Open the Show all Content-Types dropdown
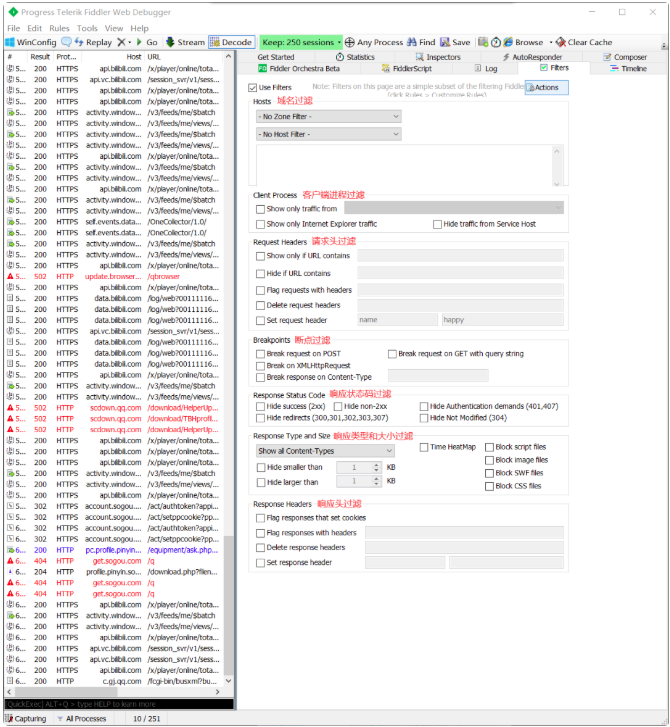Screen dimensions: 670x727 coord(325,451)
